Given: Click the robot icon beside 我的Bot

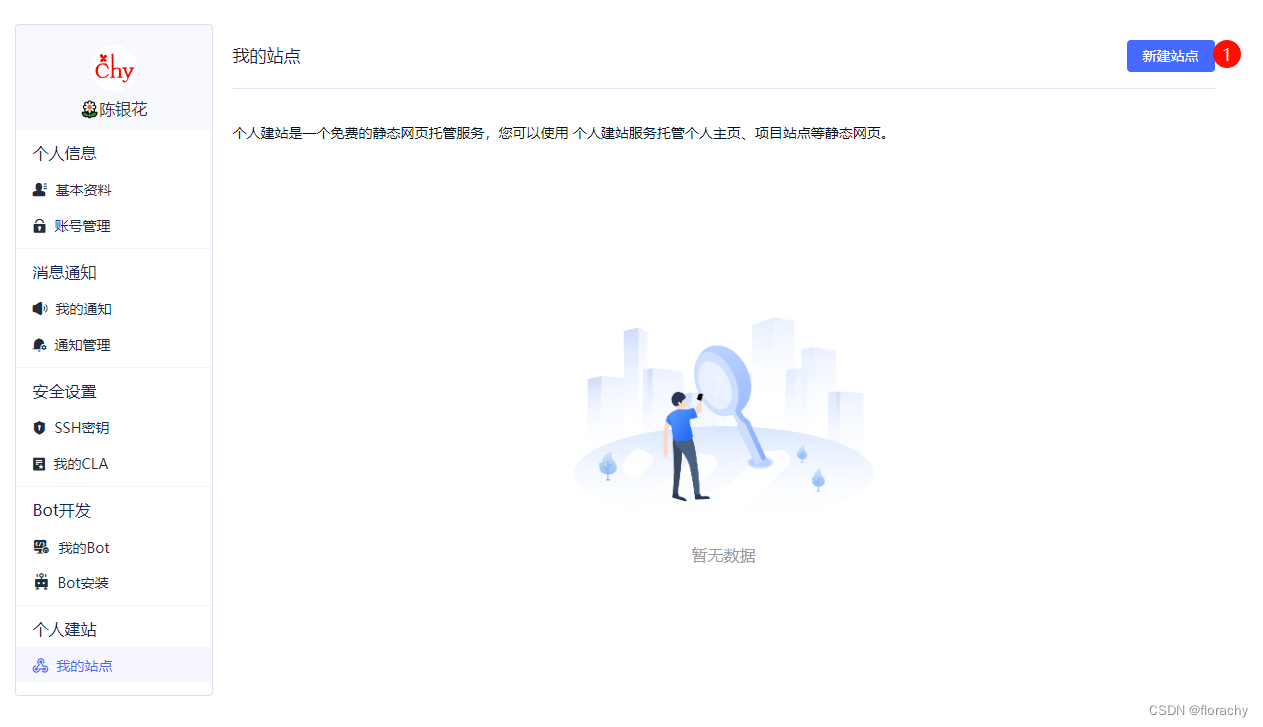Looking at the screenshot, I should pos(41,547).
